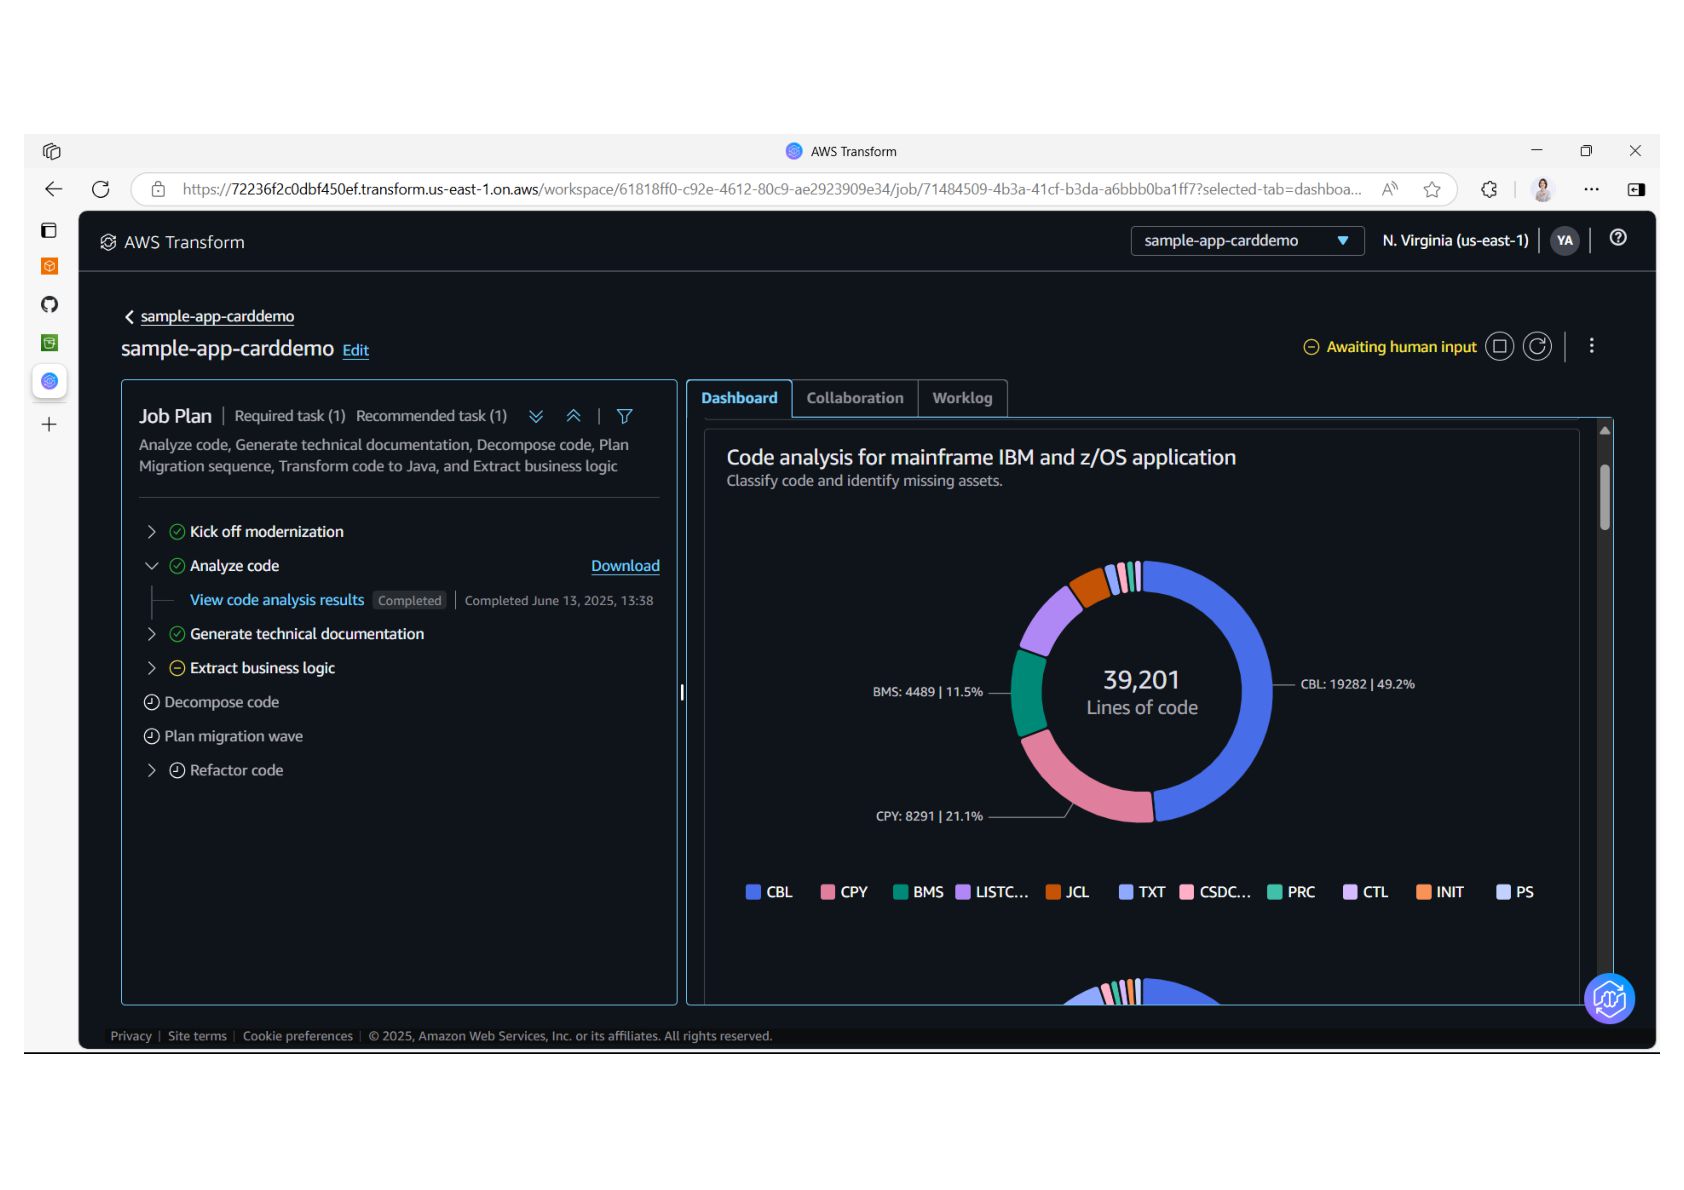Open the tabs panel icon in the vertical sidebar
This screenshot has width=1684, height=1190.
49,230
